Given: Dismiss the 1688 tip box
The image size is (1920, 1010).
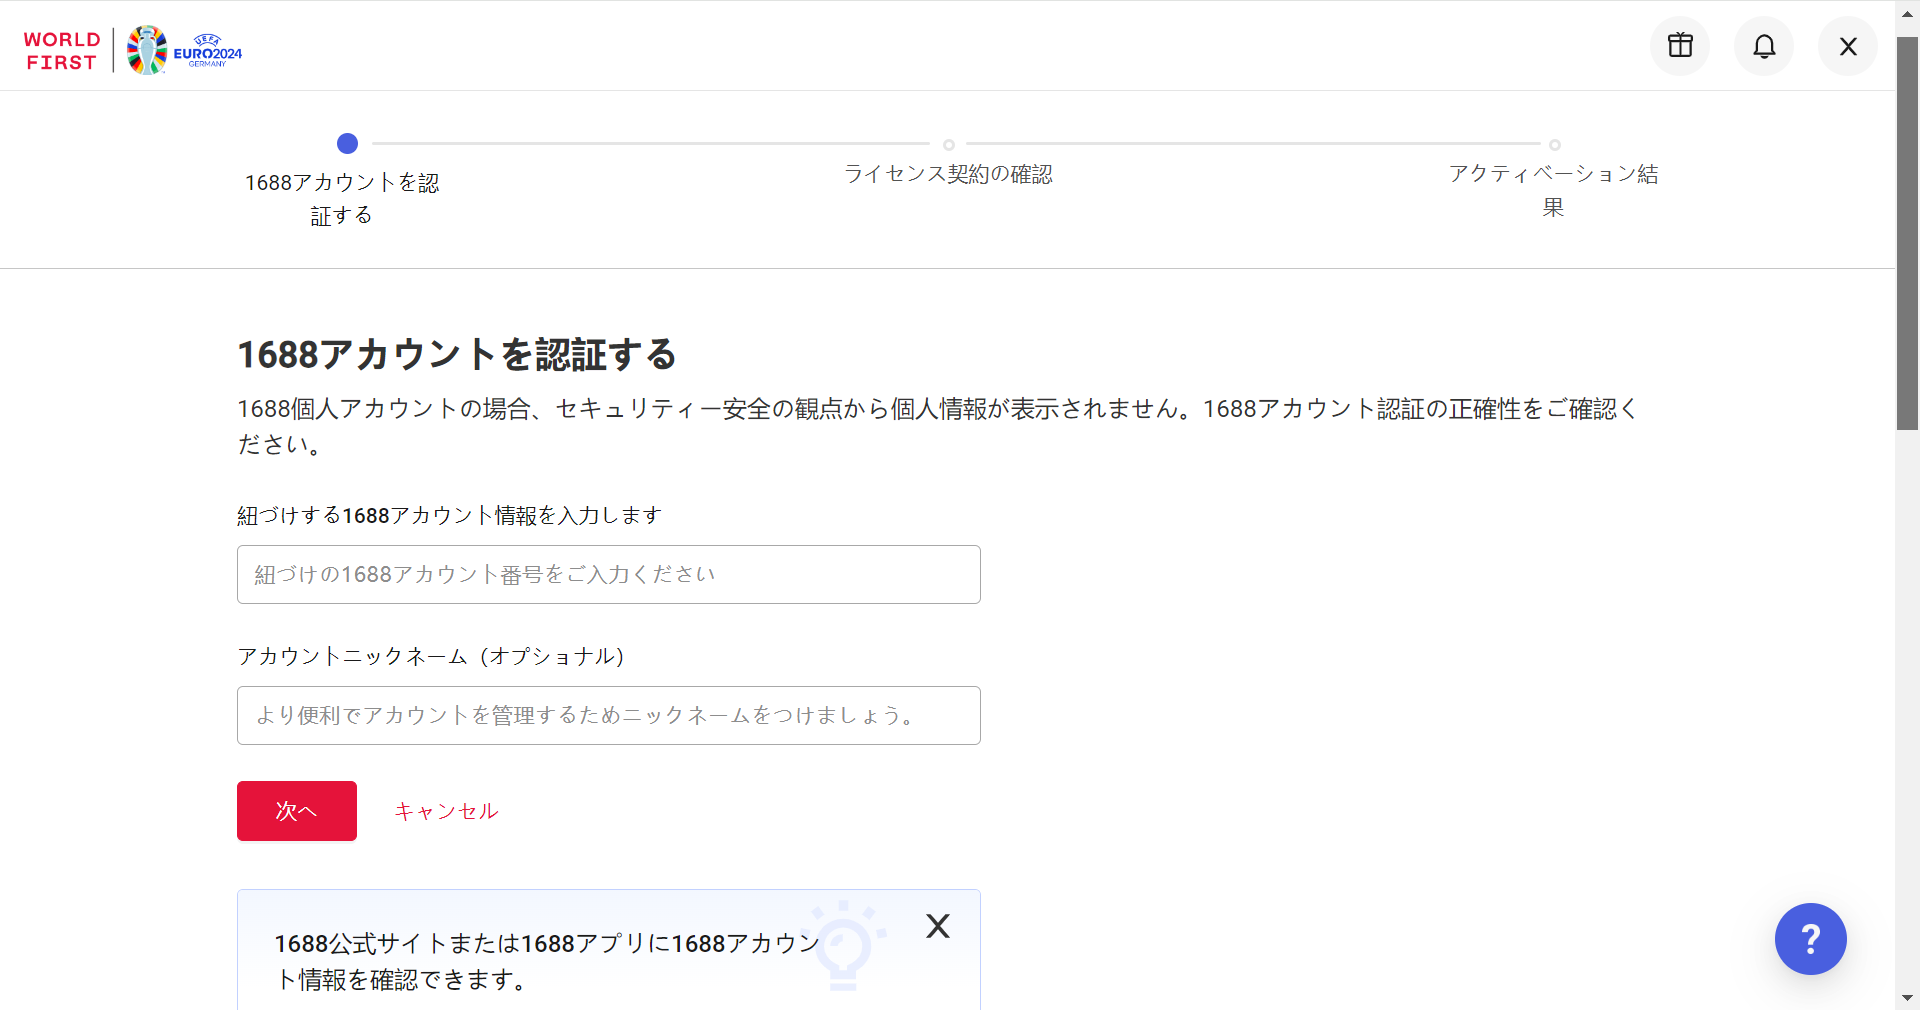Looking at the screenshot, I should [937, 926].
